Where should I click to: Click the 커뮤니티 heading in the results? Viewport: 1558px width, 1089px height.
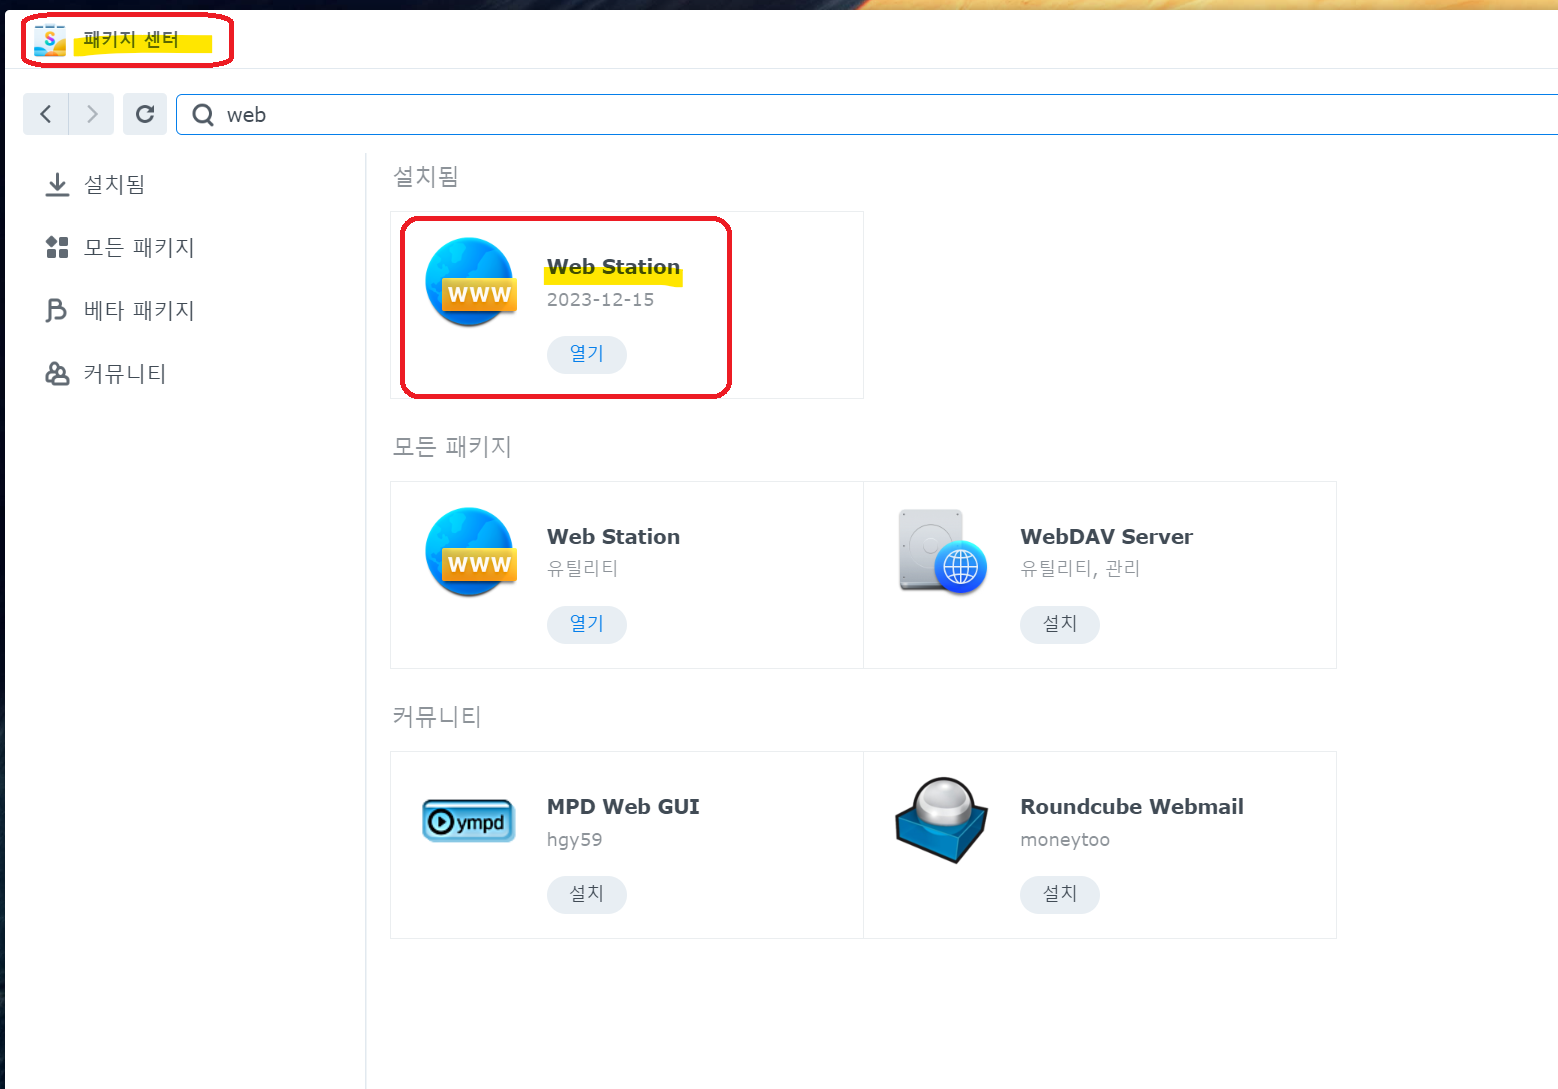437,716
